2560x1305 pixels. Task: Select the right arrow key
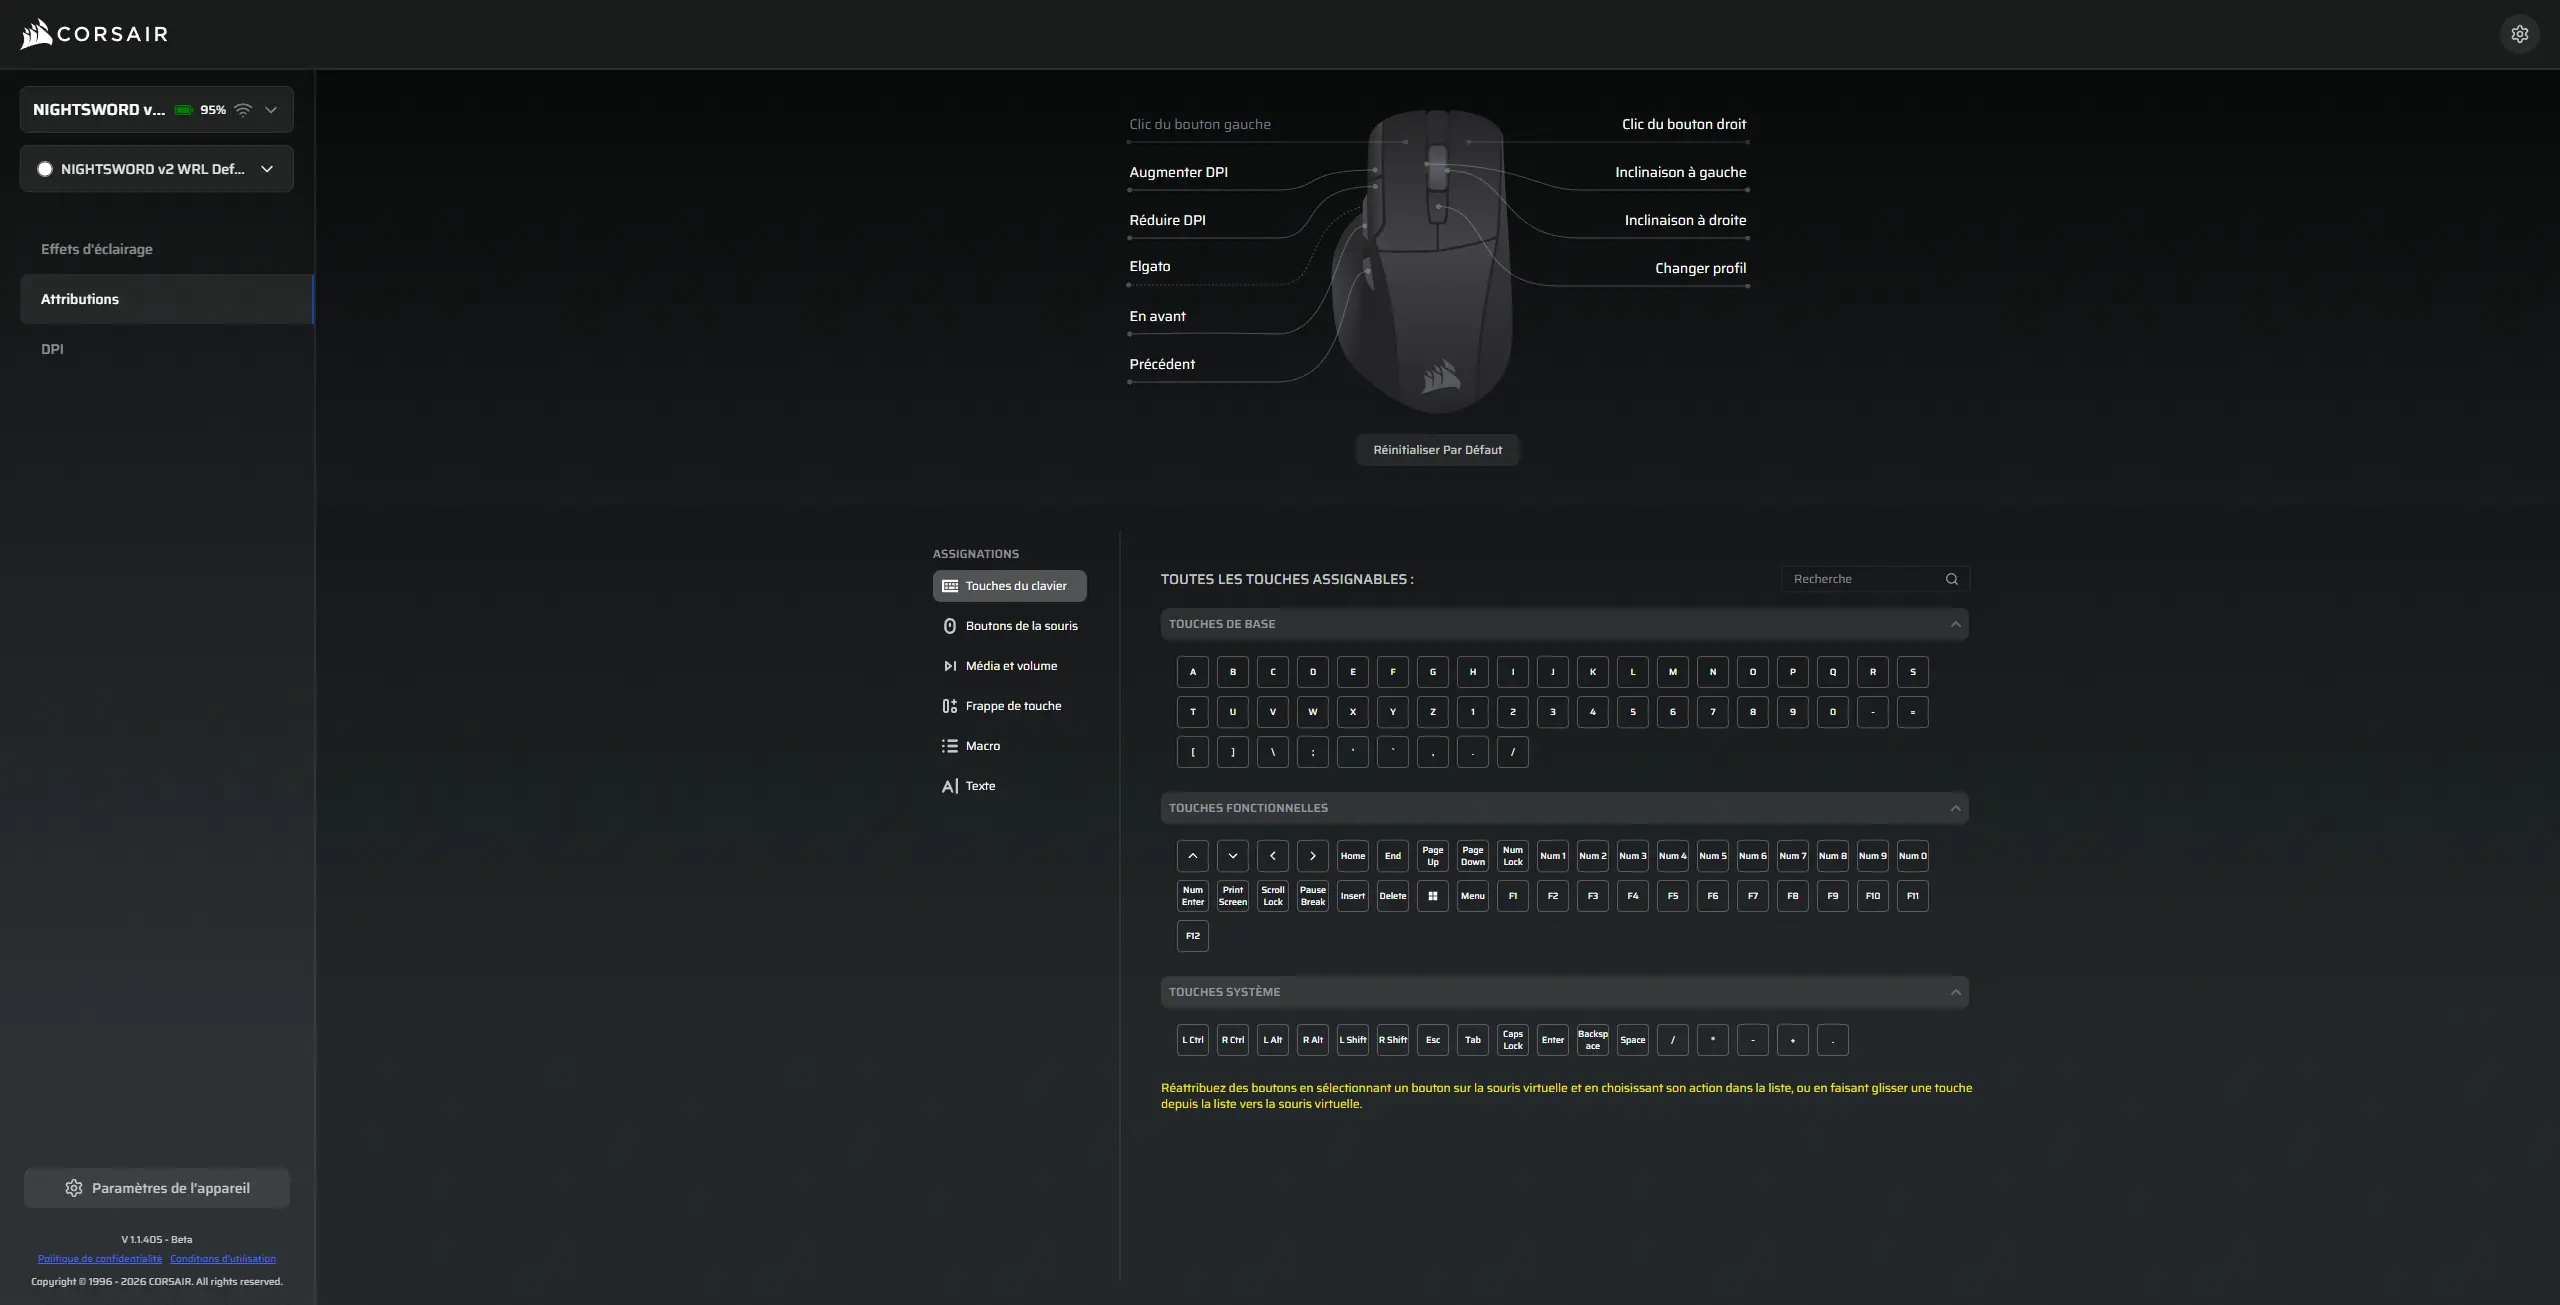pos(1313,856)
